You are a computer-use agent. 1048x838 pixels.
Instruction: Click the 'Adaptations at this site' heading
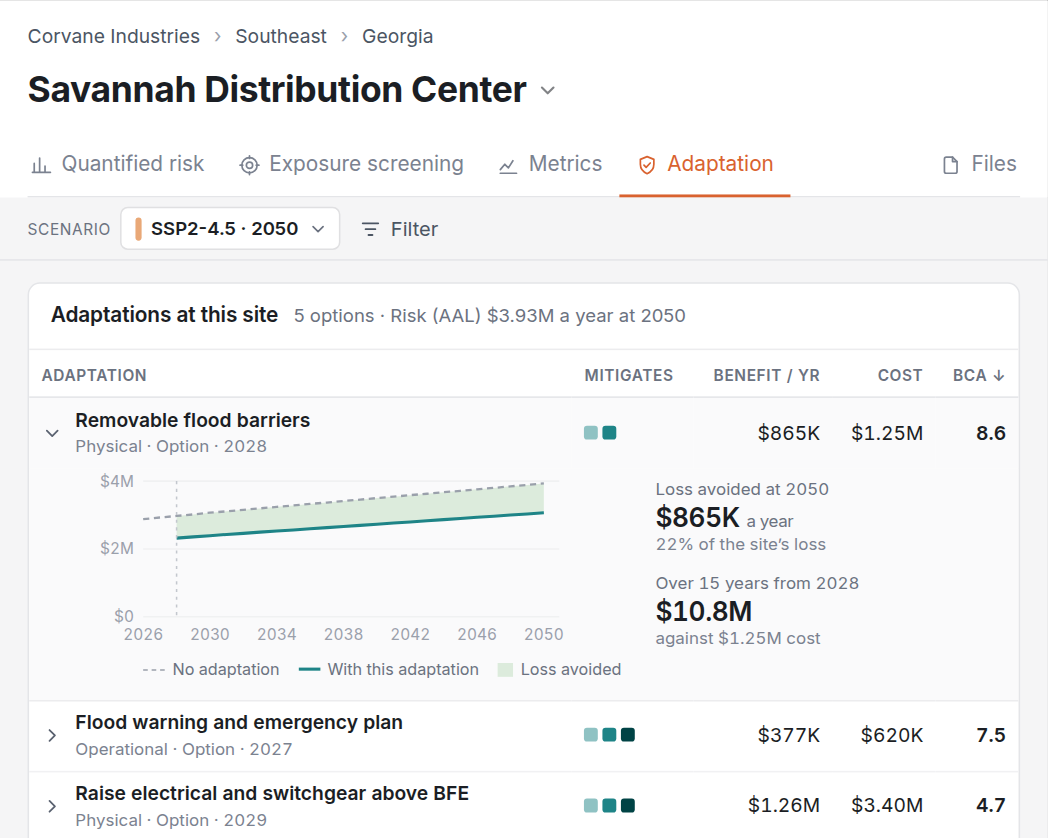tap(164, 315)
